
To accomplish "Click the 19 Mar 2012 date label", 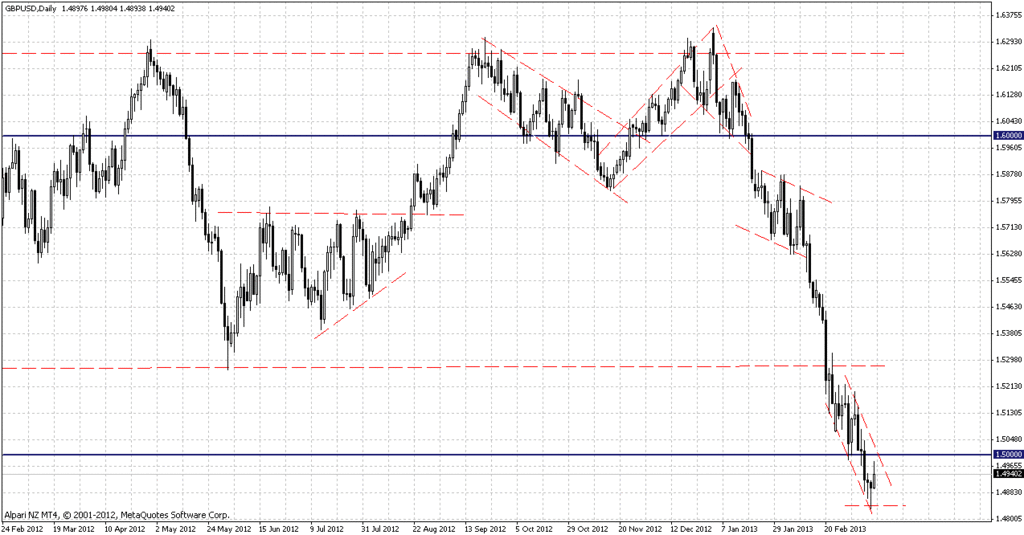I will 74,529.
